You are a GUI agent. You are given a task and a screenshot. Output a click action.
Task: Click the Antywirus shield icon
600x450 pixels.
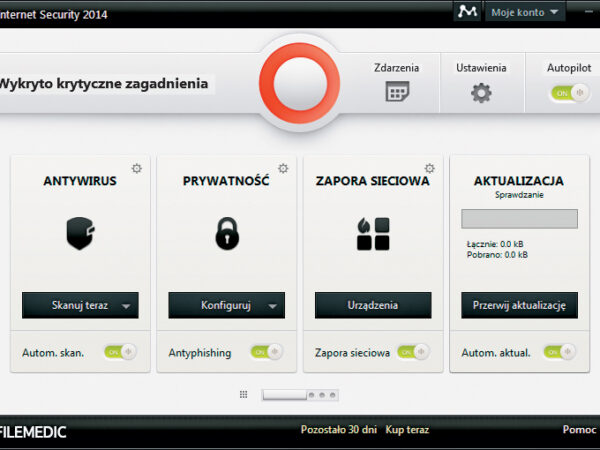click(80, 233)
